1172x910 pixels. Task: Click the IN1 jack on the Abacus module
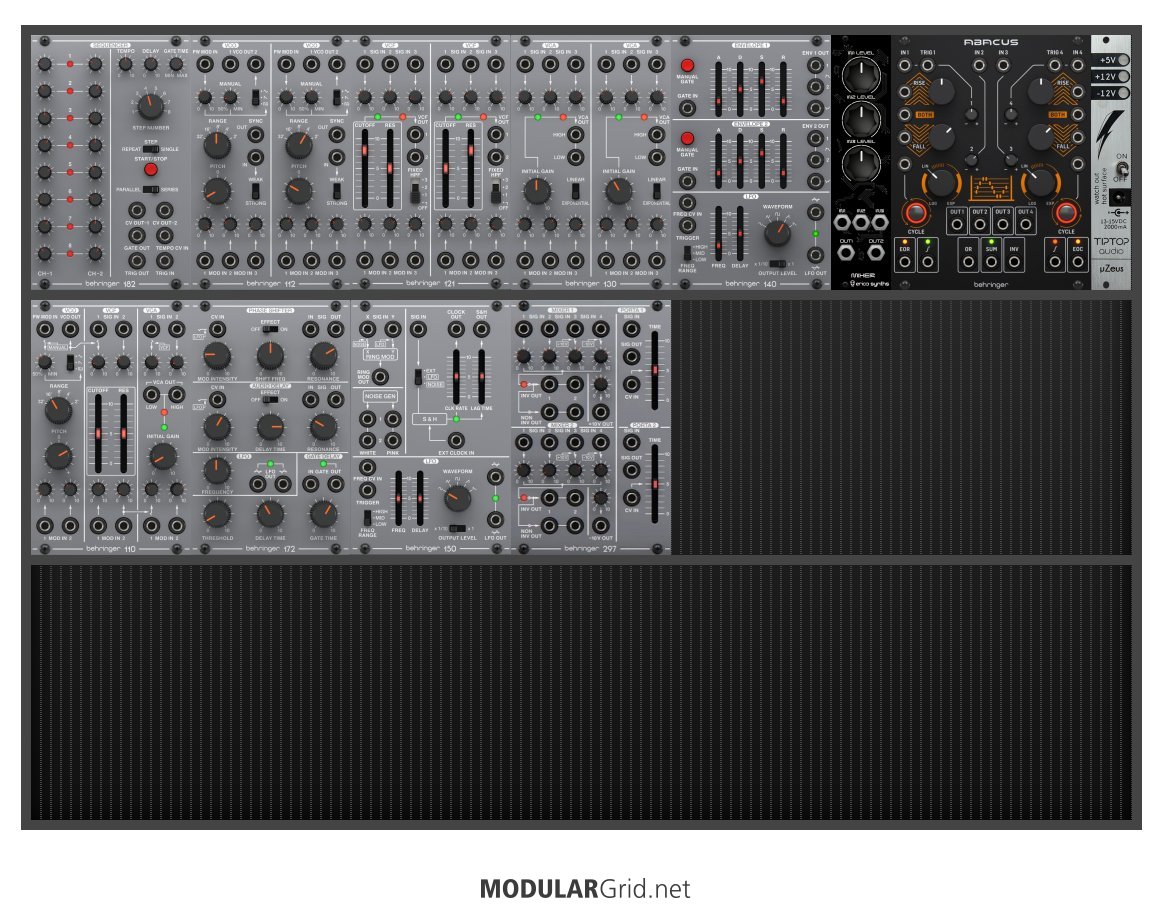pos(905,65)
